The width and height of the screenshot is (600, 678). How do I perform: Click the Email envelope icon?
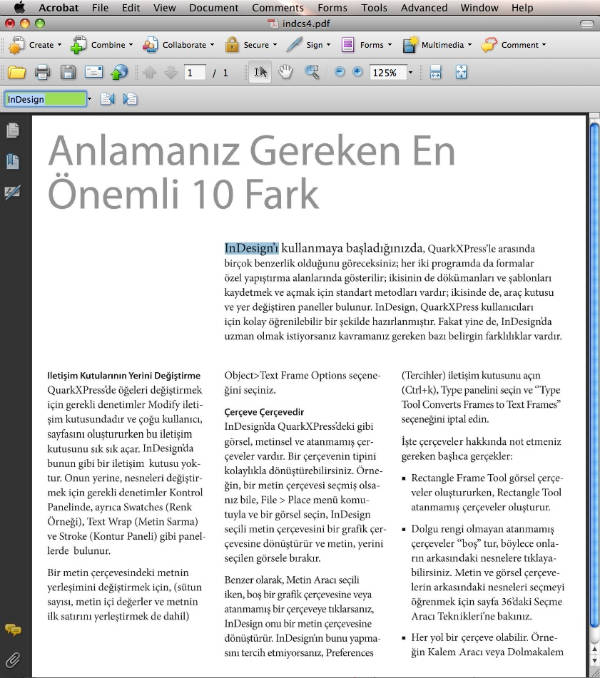[94, 72]
